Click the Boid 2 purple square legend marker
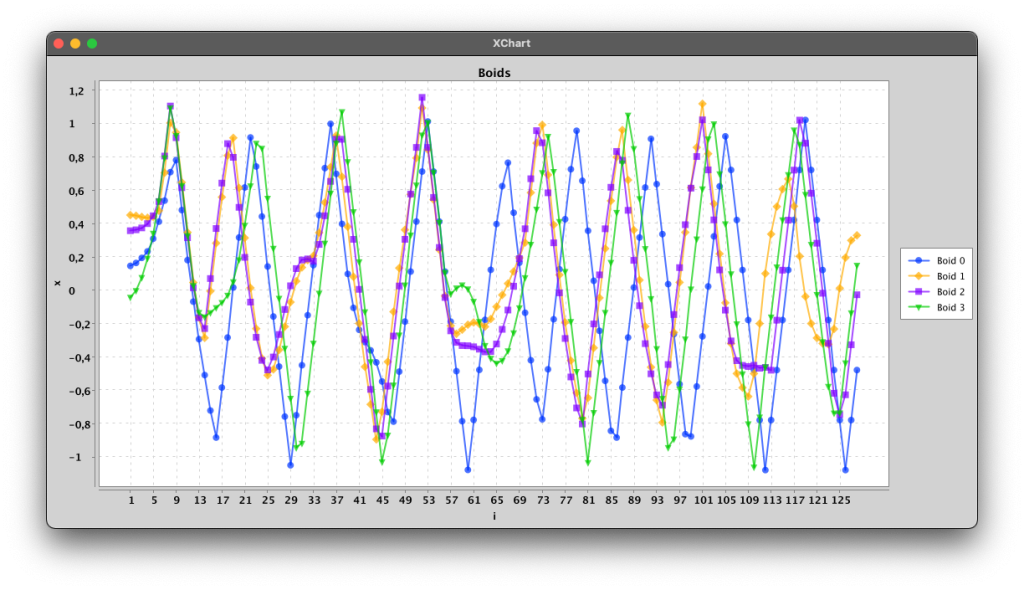The height and width of the screenshot is (590, 1024). 919,292
